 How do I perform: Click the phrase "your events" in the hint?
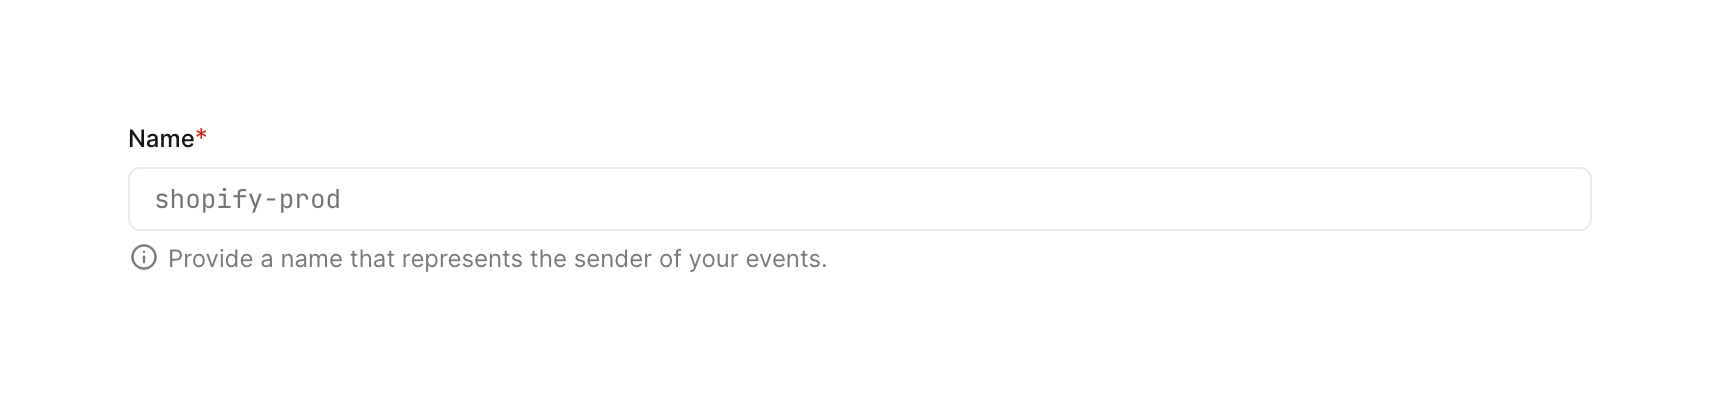tap(757, 259)
